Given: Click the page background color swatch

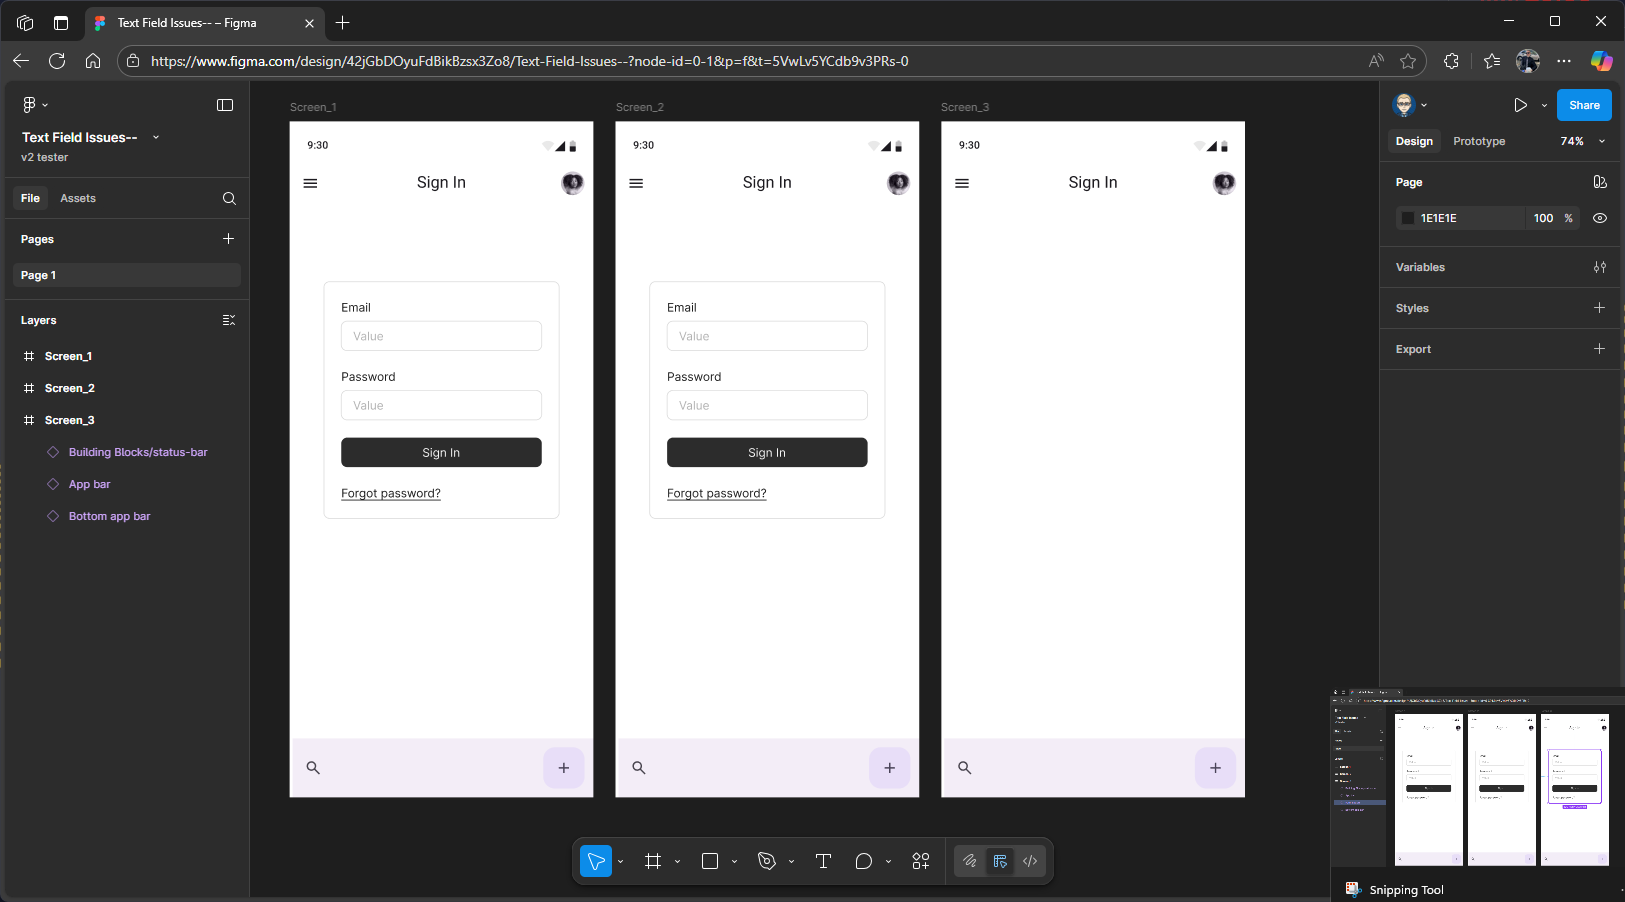Looking at the screenshot, I should pyautogui.click(x=1408, y=218).
